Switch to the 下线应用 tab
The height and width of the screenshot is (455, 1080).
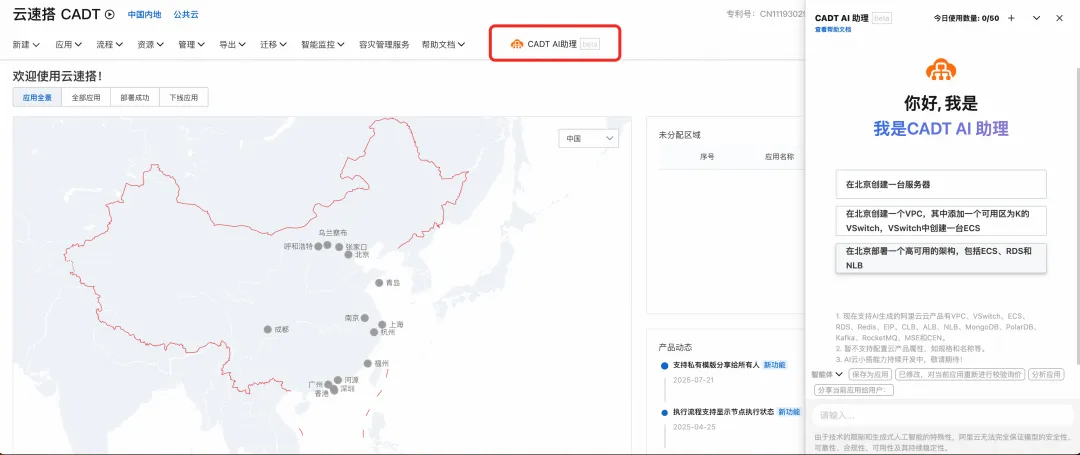tap(184, 97)
